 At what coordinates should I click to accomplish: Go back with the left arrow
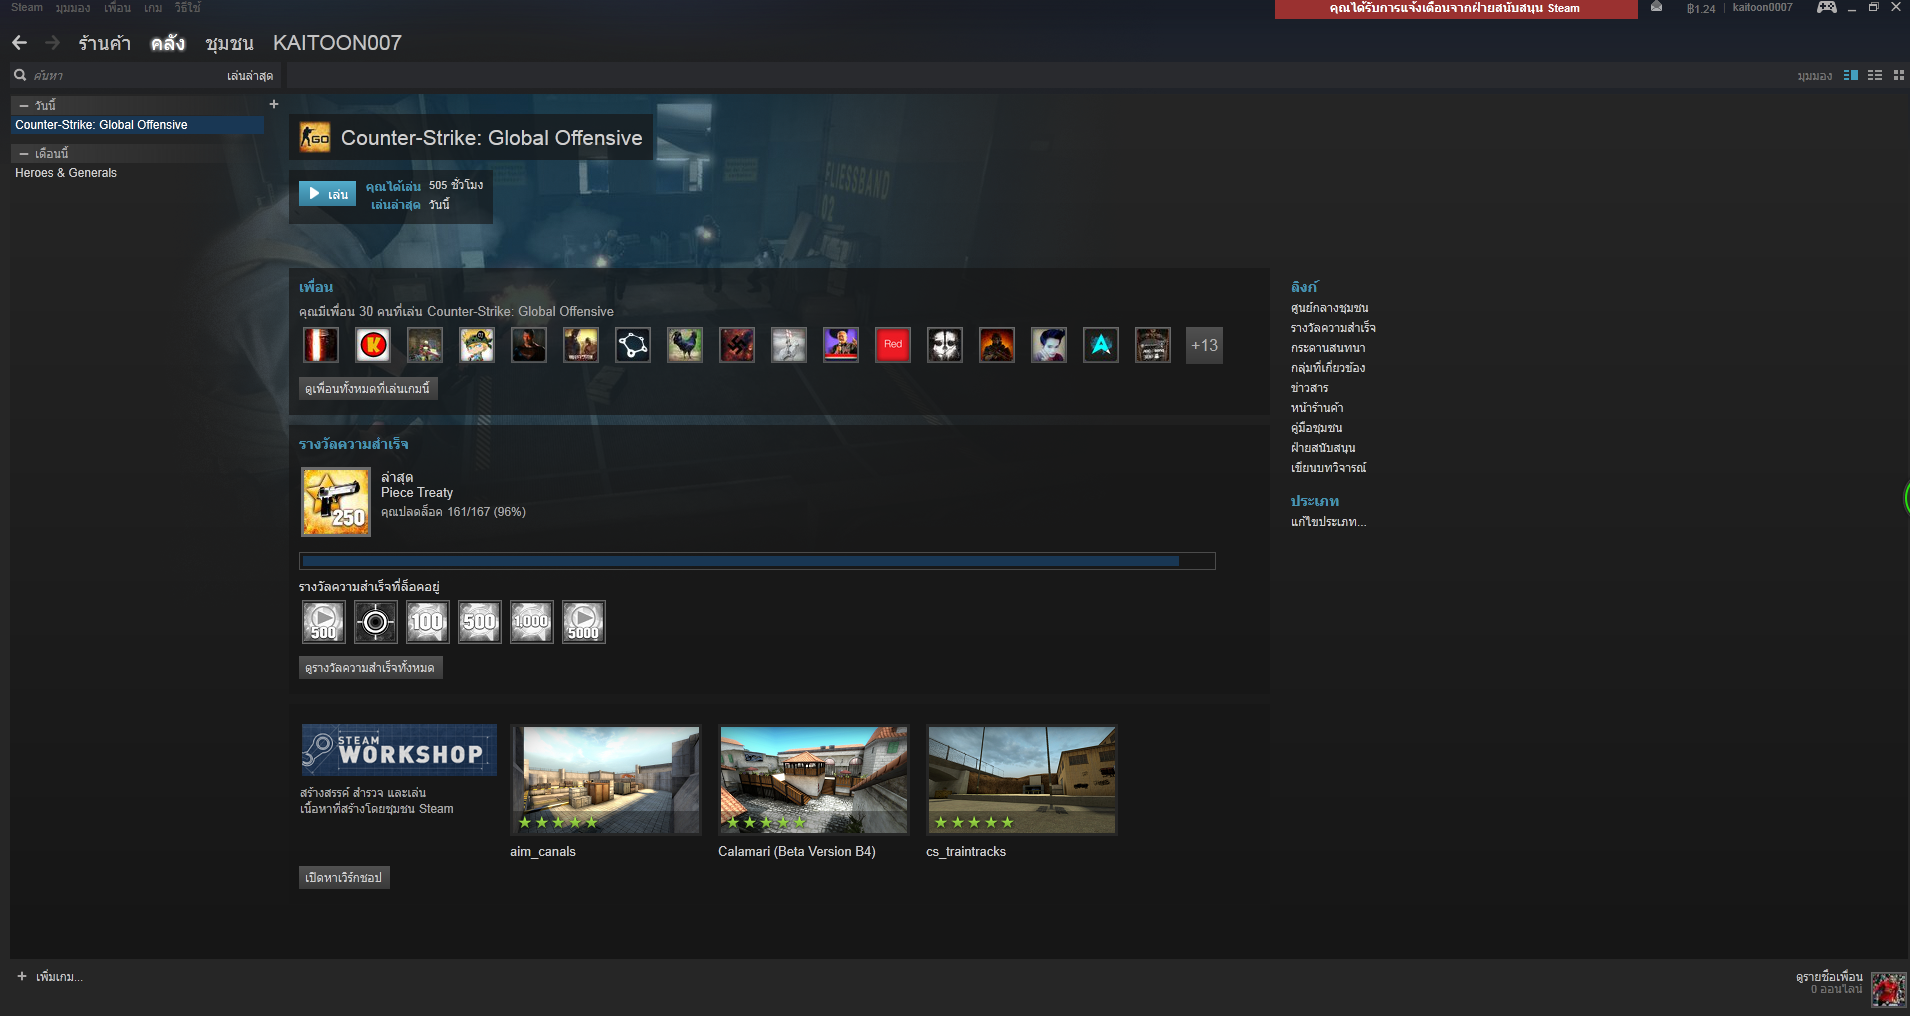(x=19, y=43)
